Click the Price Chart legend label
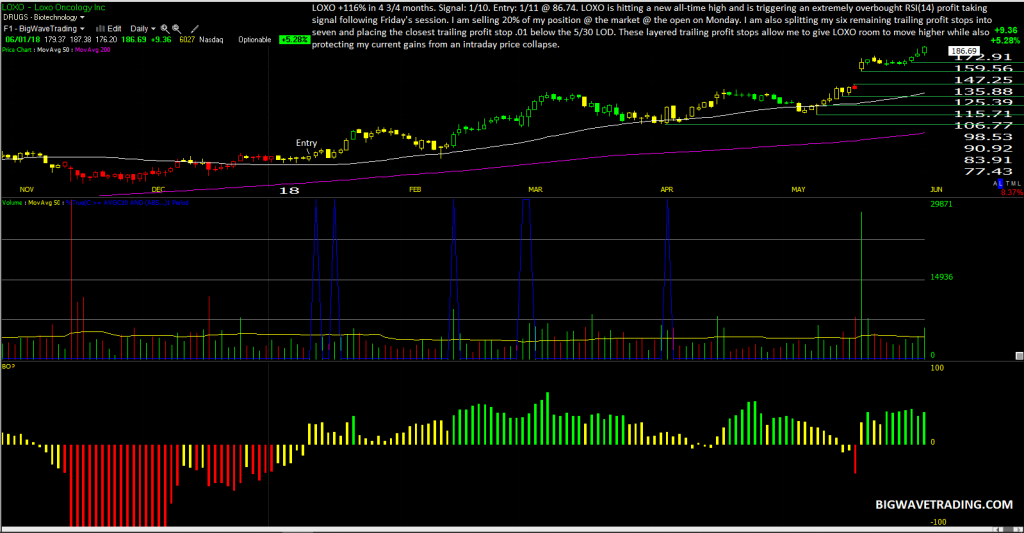Viewport: 1024px width, 533px height. pyautogui.click(x=16, y=50)
